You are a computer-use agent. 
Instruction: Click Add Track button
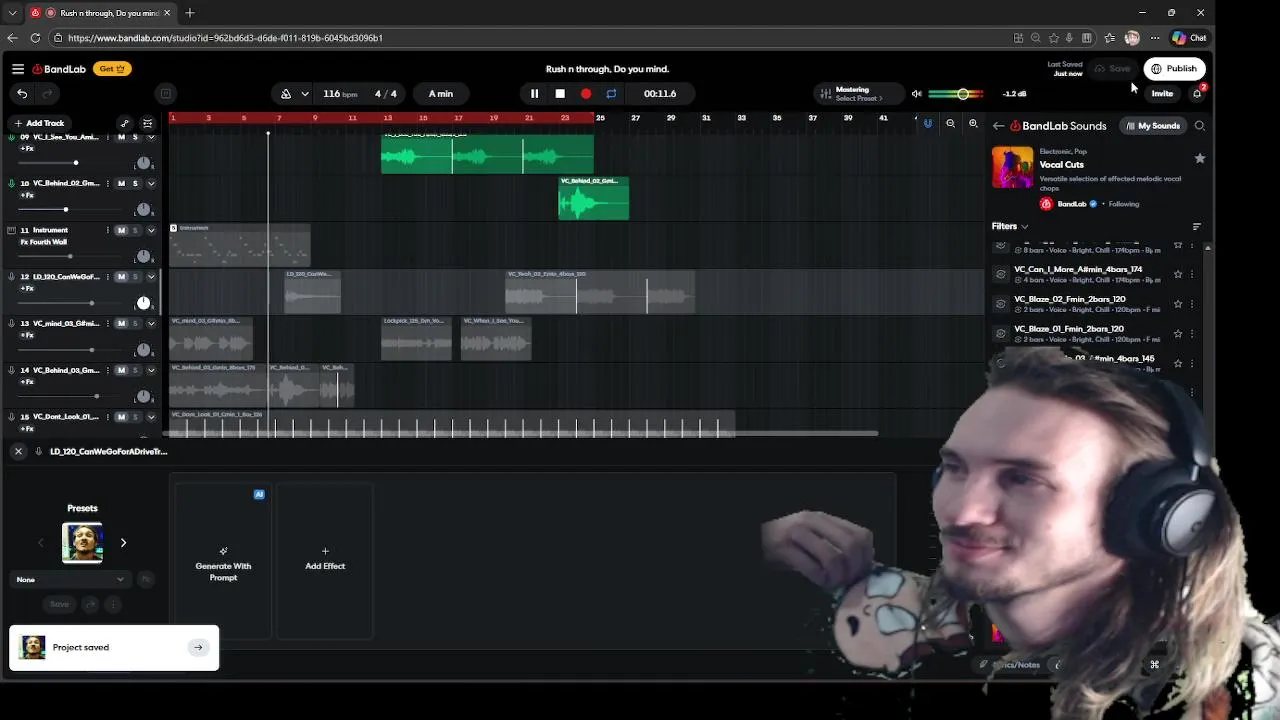coord(39,123)
